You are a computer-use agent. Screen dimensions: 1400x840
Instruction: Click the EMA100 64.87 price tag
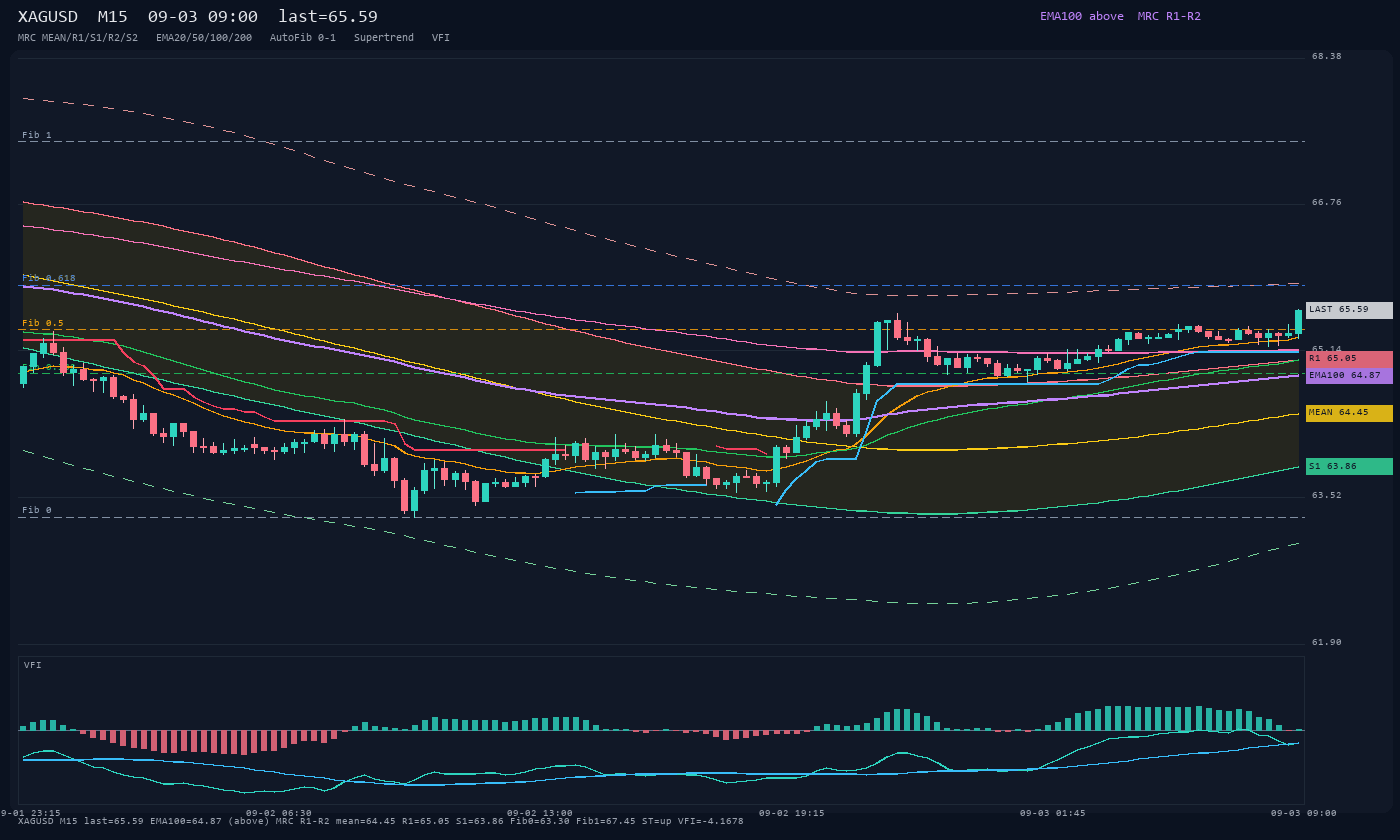pyautogui.click(x=1349, y=375)
